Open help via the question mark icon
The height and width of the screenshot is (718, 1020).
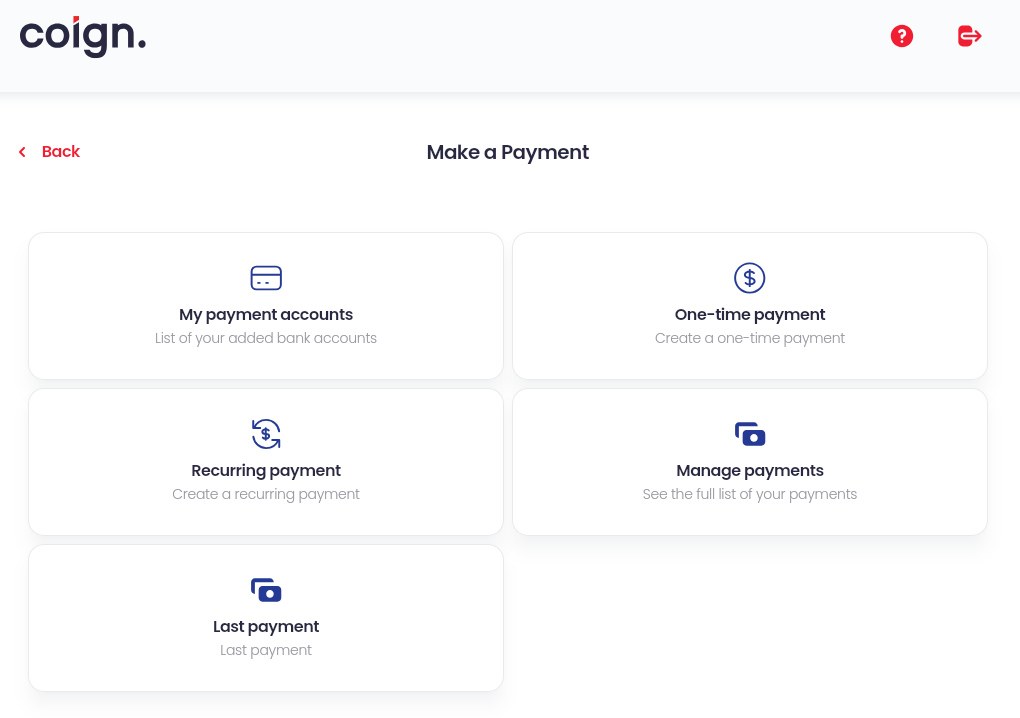pos(901,36)
